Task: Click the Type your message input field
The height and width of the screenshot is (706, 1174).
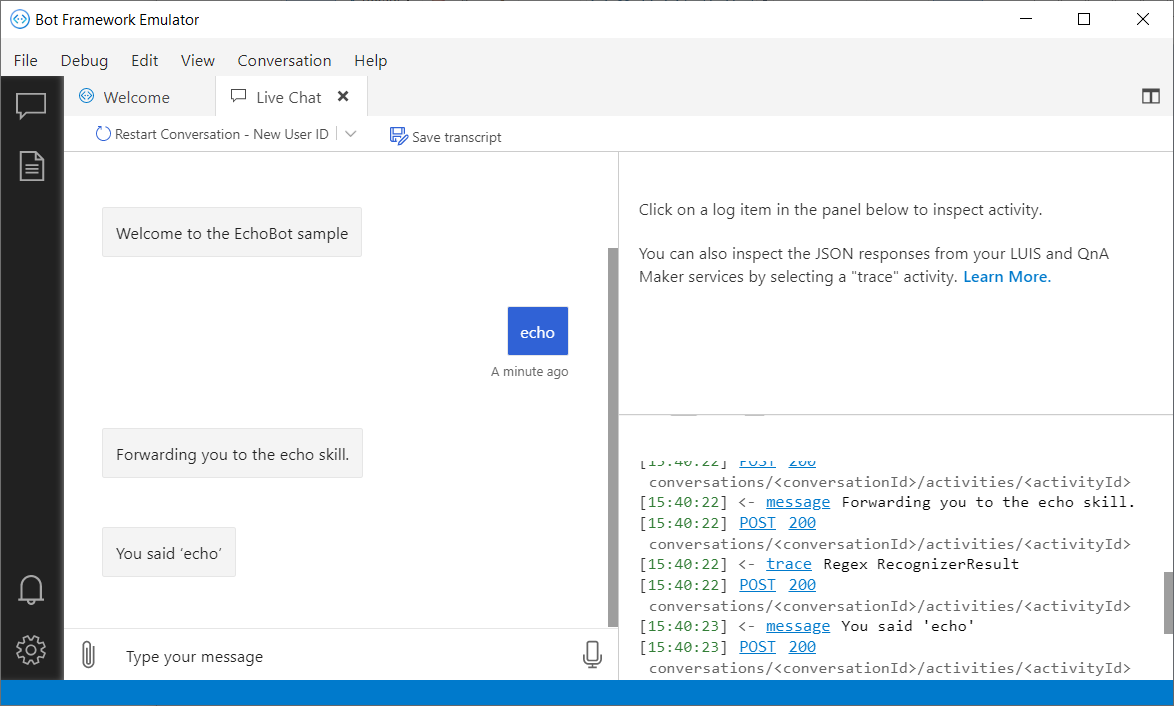Action: (300, 656)
